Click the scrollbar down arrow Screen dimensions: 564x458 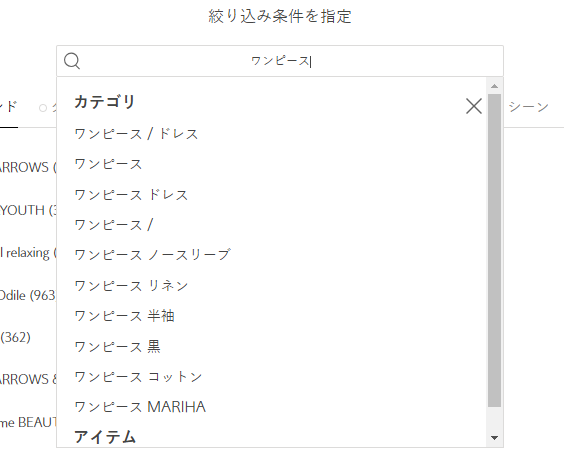(x=495, y=438)
